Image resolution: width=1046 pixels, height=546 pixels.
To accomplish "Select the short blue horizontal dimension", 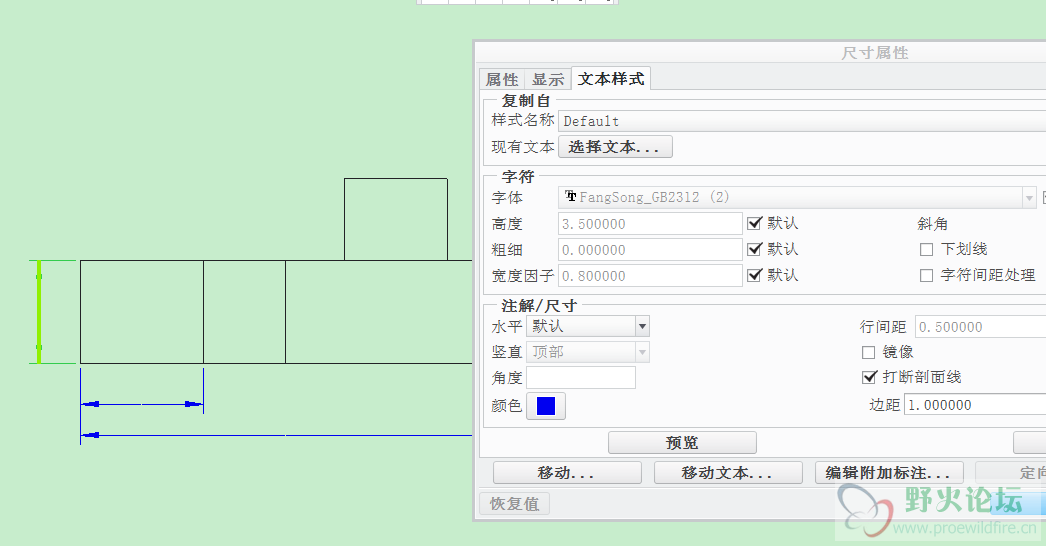I will pos(141,404).
